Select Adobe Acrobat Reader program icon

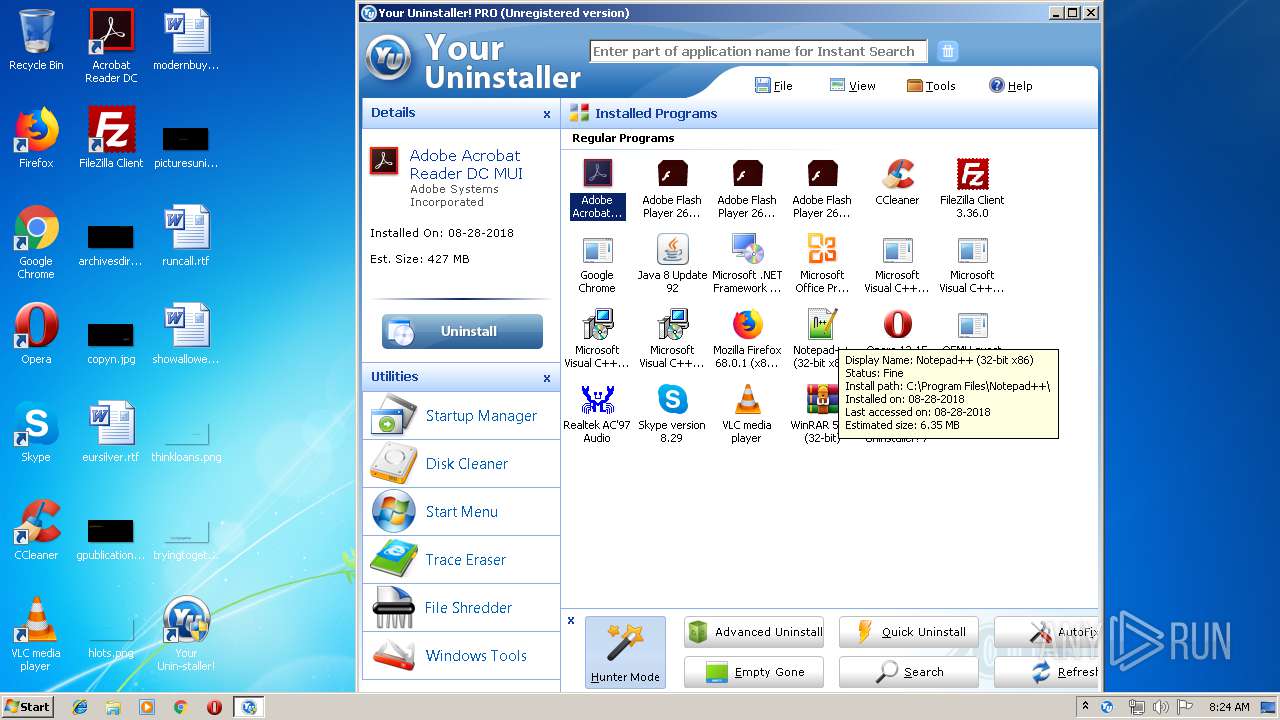click(x=597, y=188)
